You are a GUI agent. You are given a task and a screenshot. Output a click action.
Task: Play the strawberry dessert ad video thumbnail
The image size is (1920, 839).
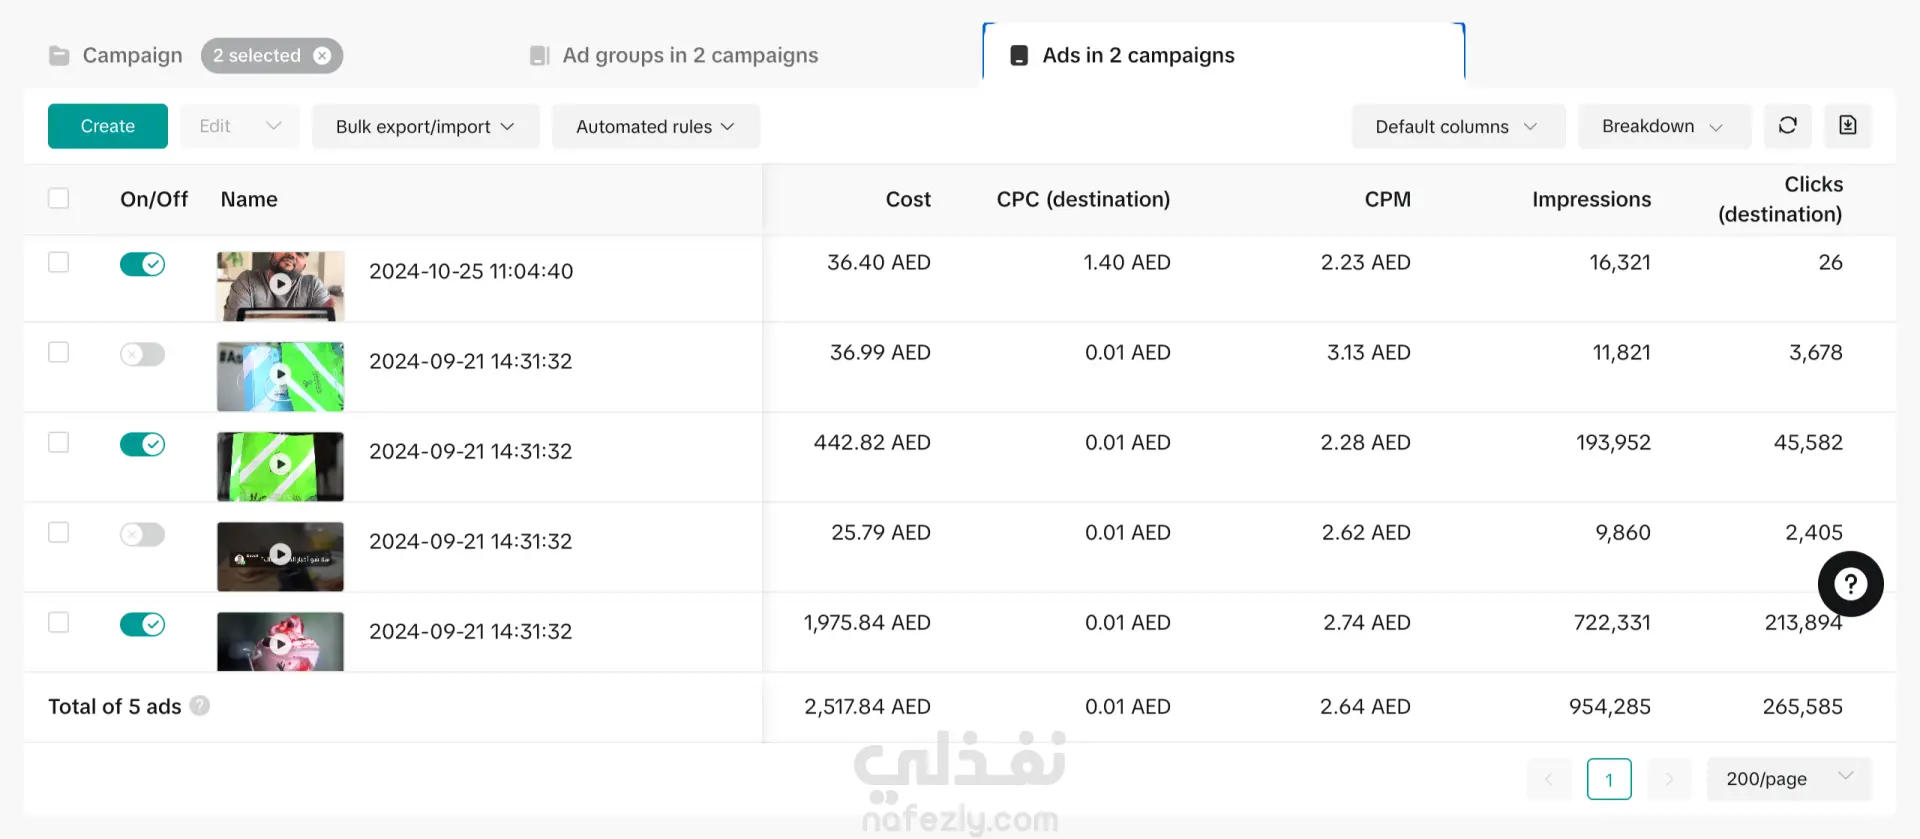pyautogui.click(x=281, y=643)
